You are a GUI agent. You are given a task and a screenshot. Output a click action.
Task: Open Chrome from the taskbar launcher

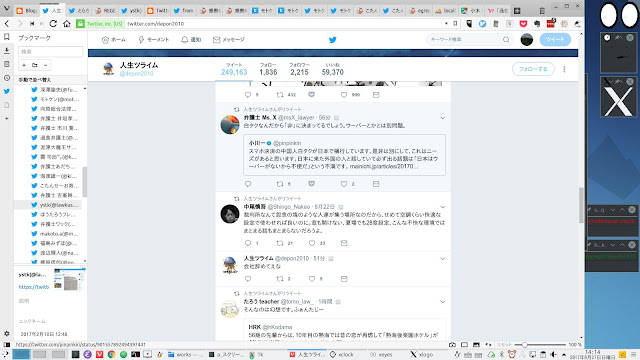[111, 354]
